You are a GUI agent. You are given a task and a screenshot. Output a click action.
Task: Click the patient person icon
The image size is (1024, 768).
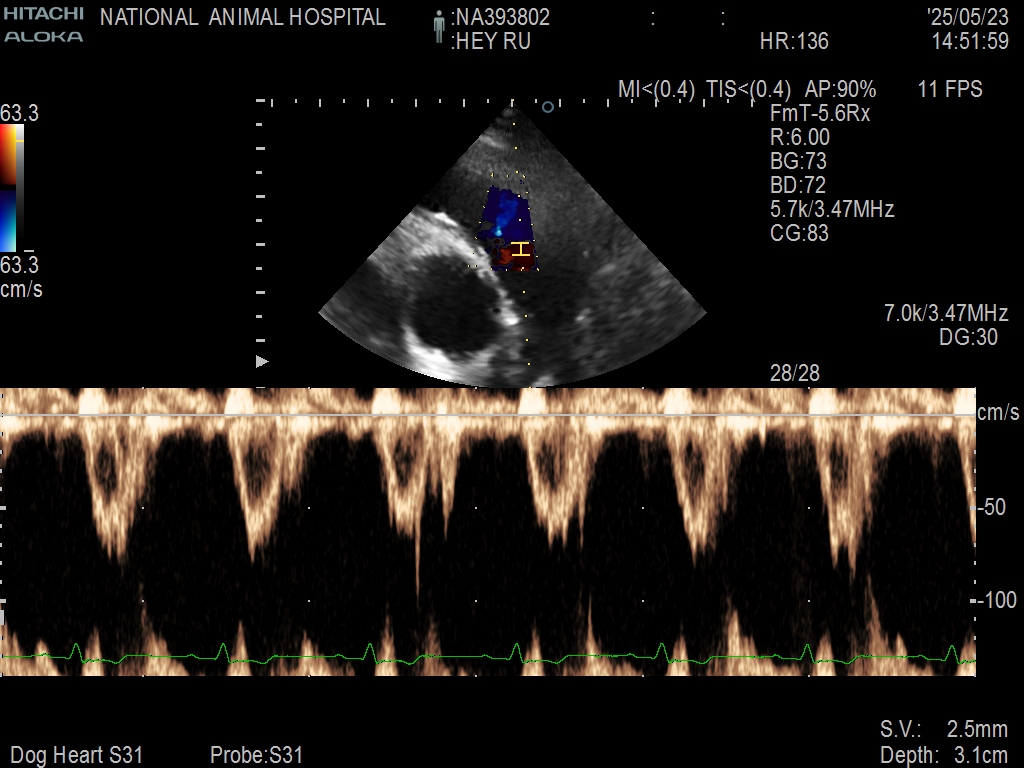point(438,28)
